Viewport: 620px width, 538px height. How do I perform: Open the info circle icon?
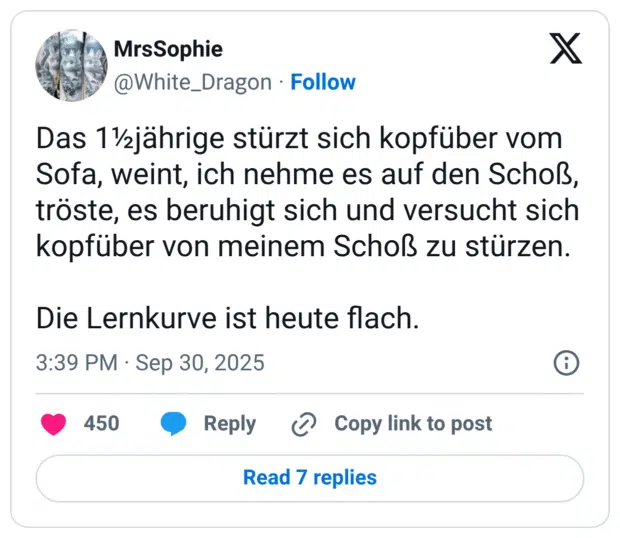pyautogui.click(x=566, y=362)
